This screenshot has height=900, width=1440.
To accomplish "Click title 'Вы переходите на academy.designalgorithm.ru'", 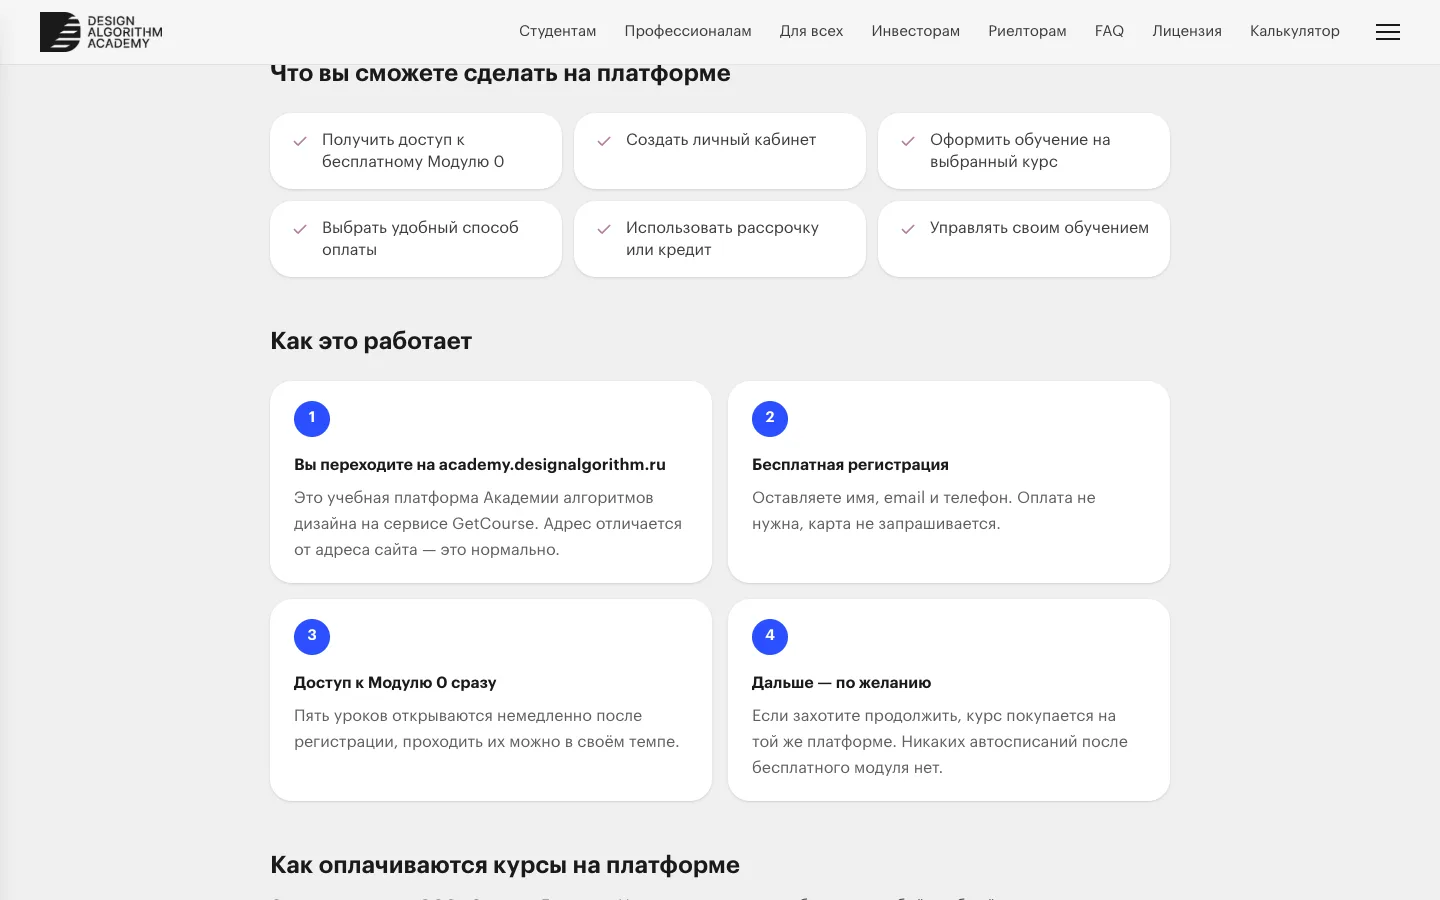I will tap(480, 465).
